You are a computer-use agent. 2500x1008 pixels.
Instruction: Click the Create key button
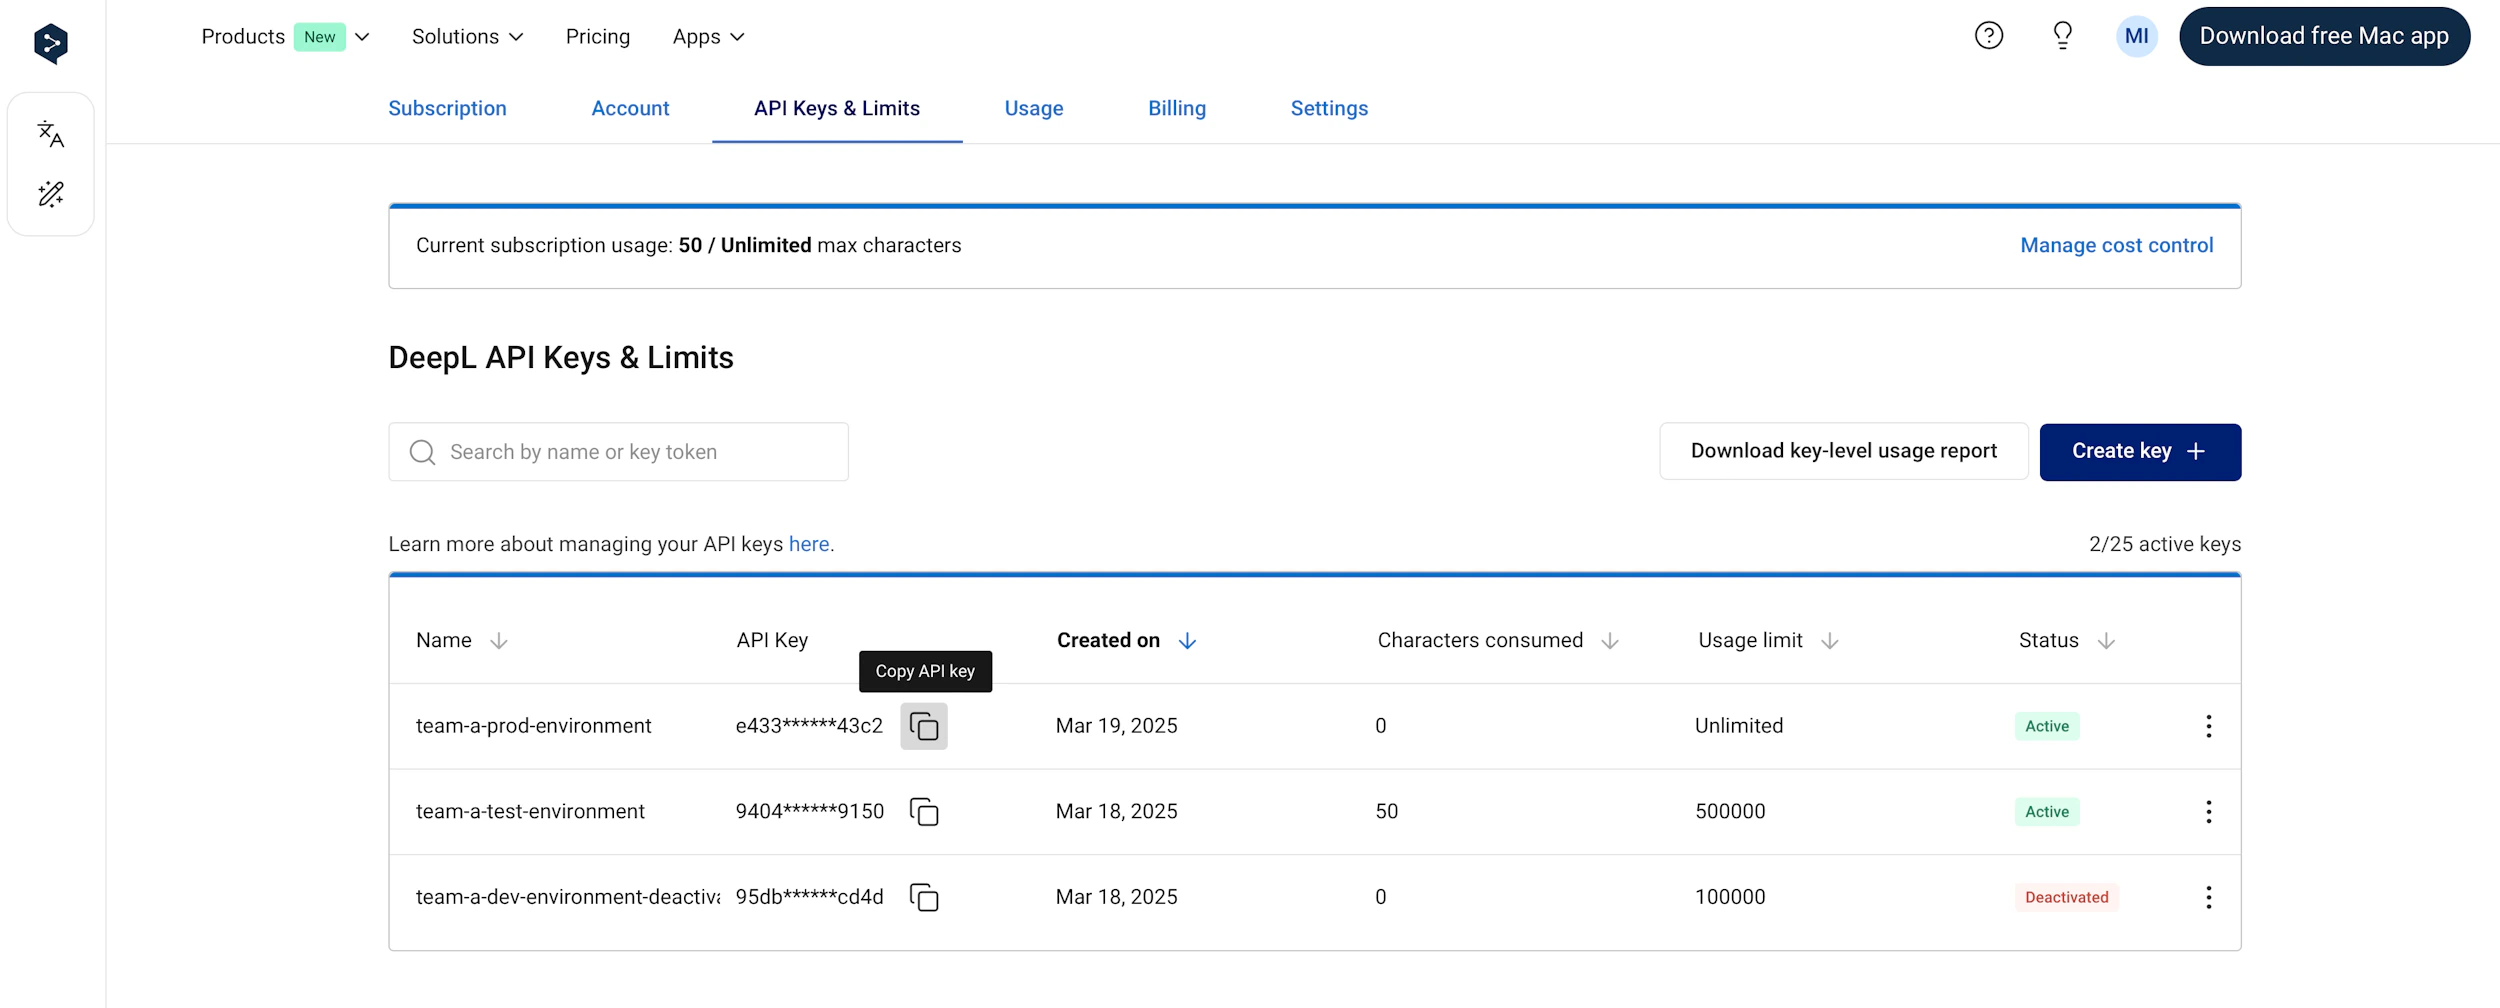[x=2140, y=451]
